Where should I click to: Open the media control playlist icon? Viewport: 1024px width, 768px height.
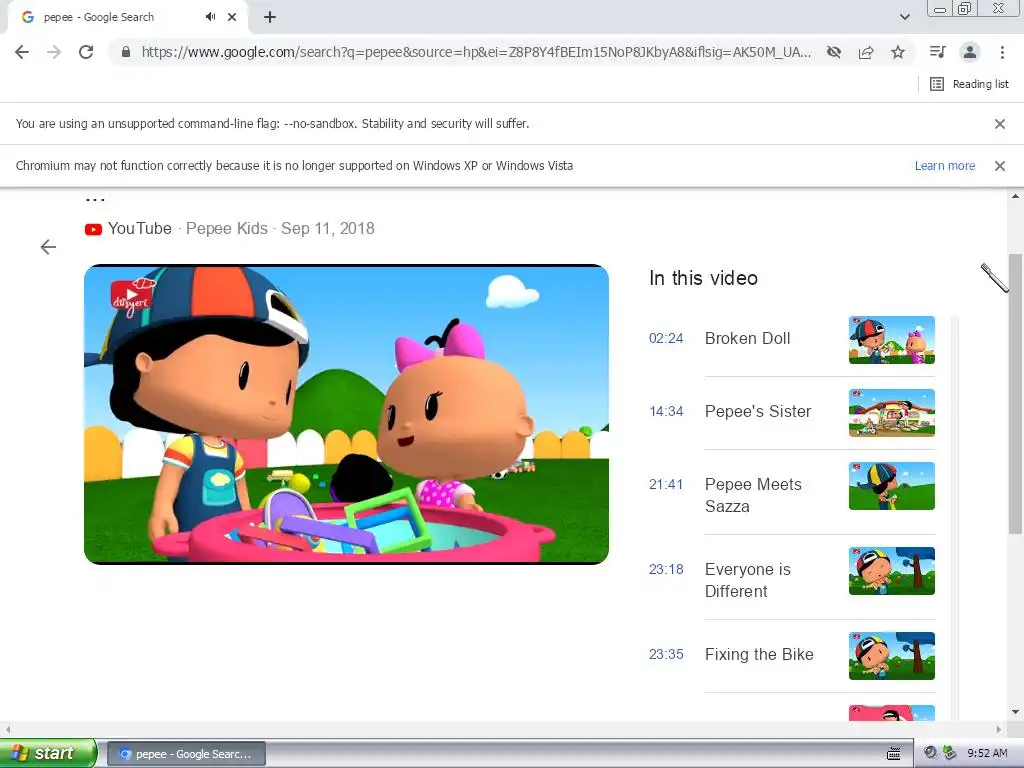click(x=938, y=52)
